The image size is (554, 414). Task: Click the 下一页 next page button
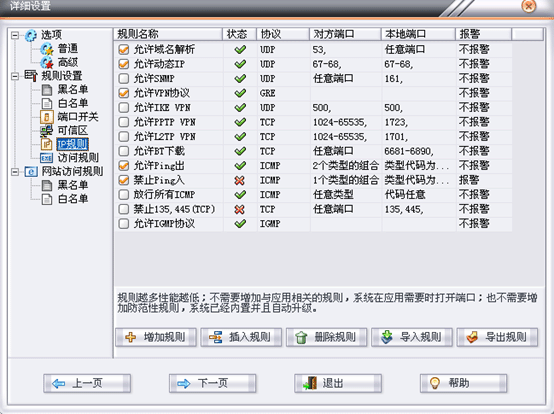point(213,383)
